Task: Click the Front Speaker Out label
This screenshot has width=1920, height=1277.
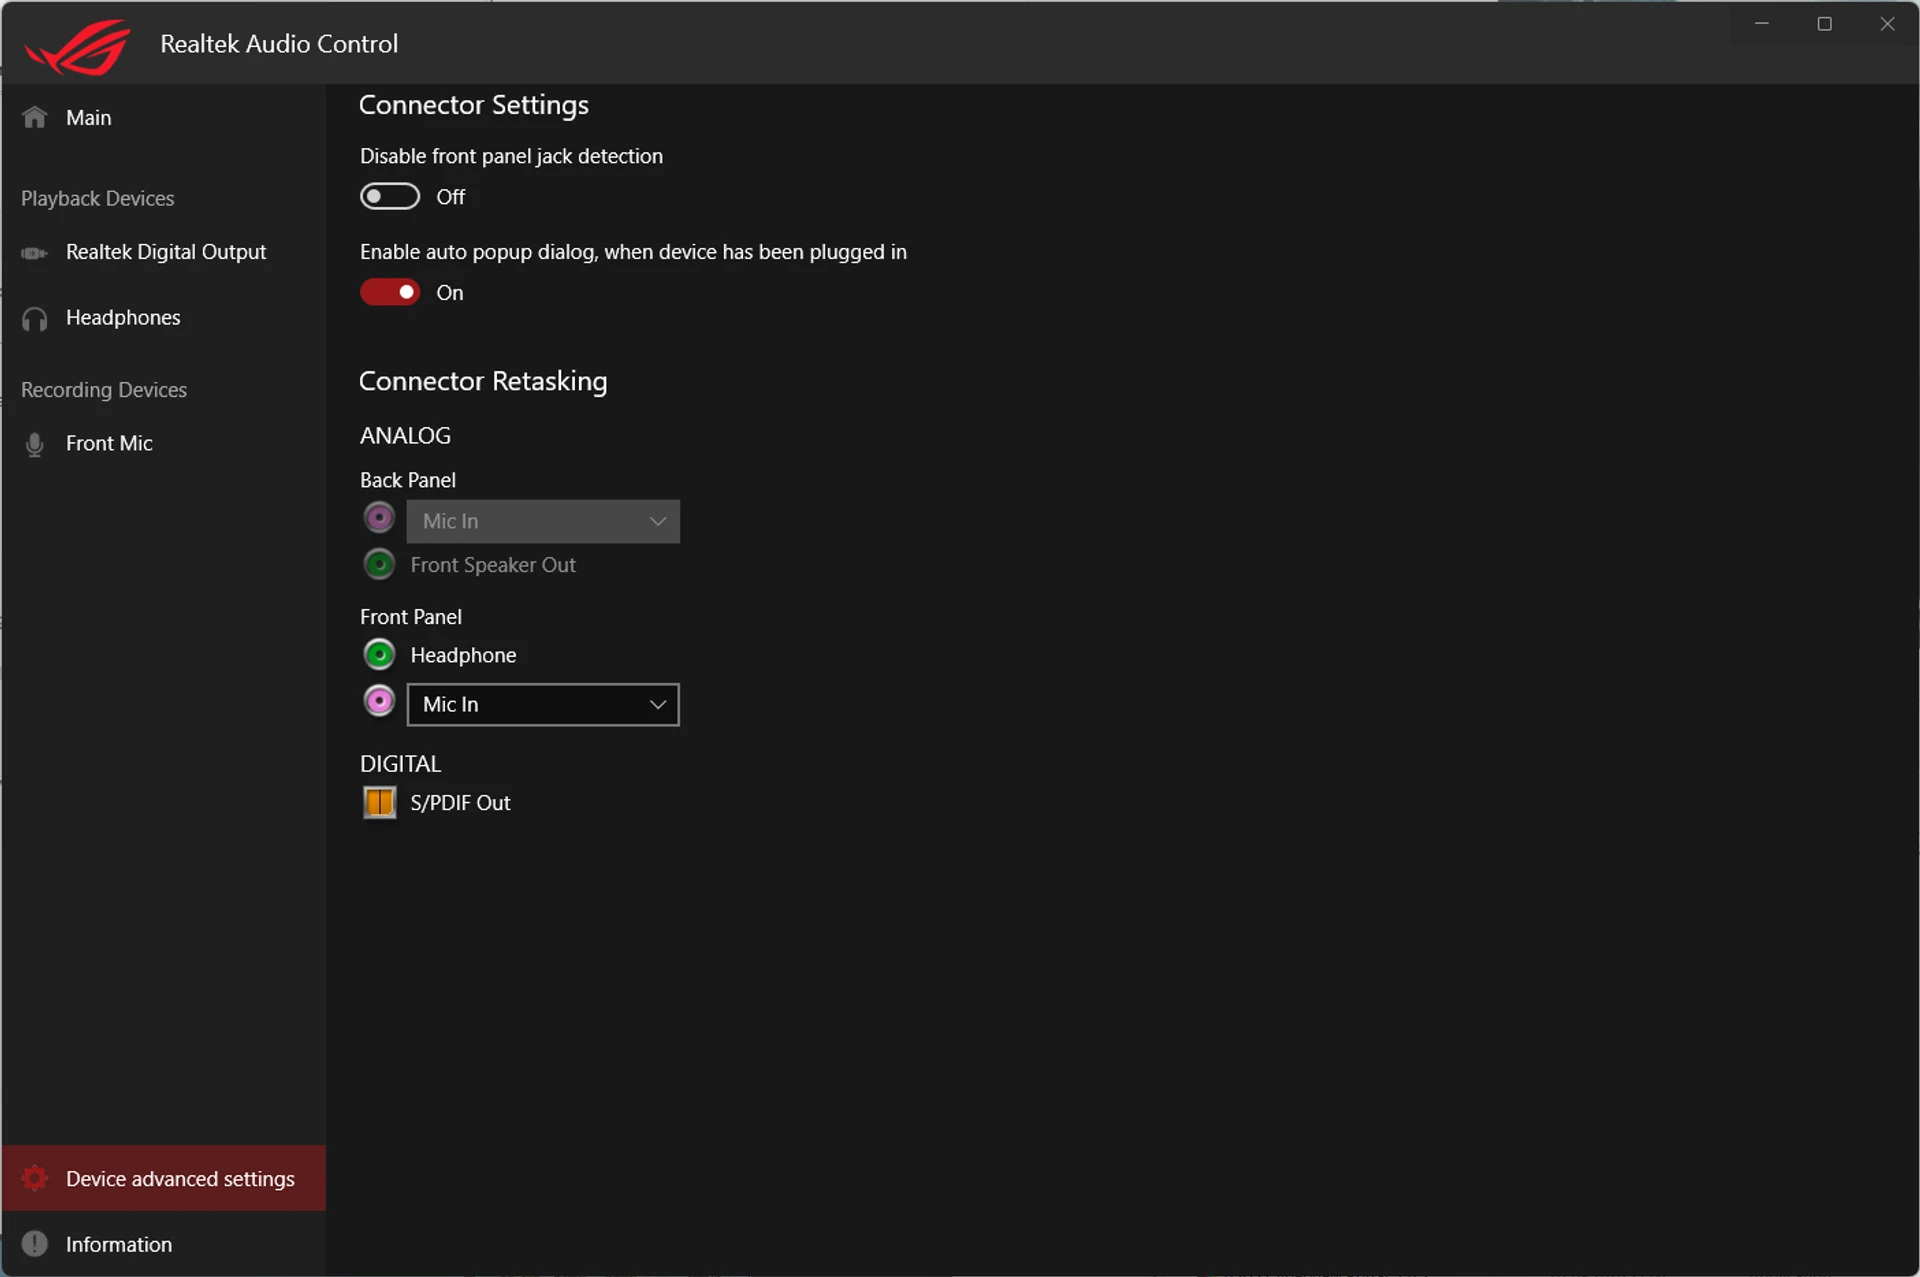Action: point(493,565)
